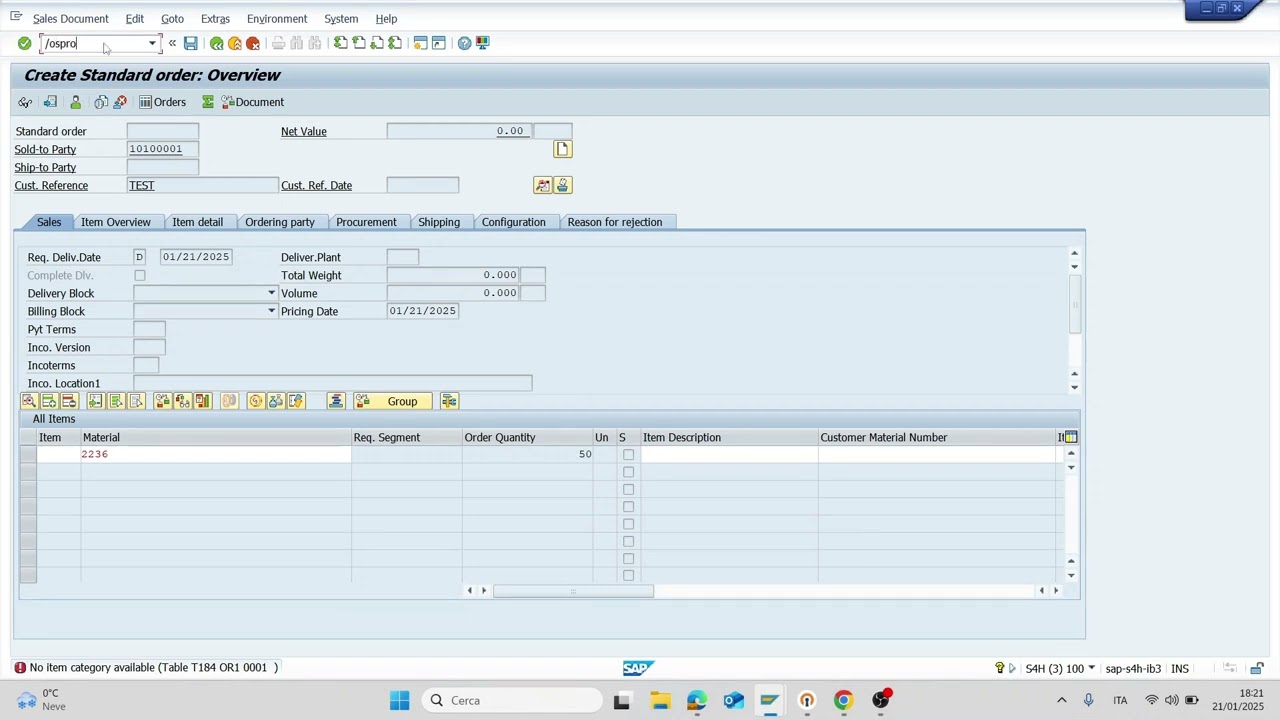Click the Delete Item icon
The image size is (1280, 720).
click(68, 401)
